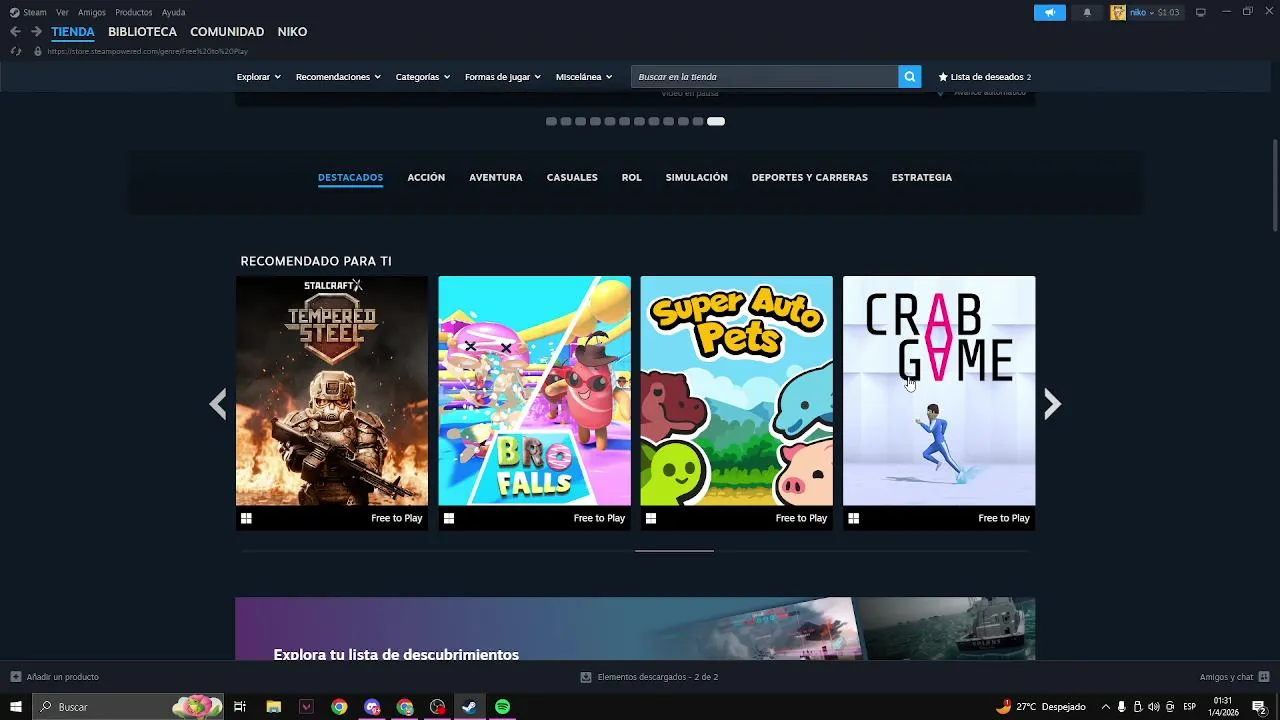Click the Steam logo menu
The width and height of the screenshot is (1280, 720).
[28, 12]
